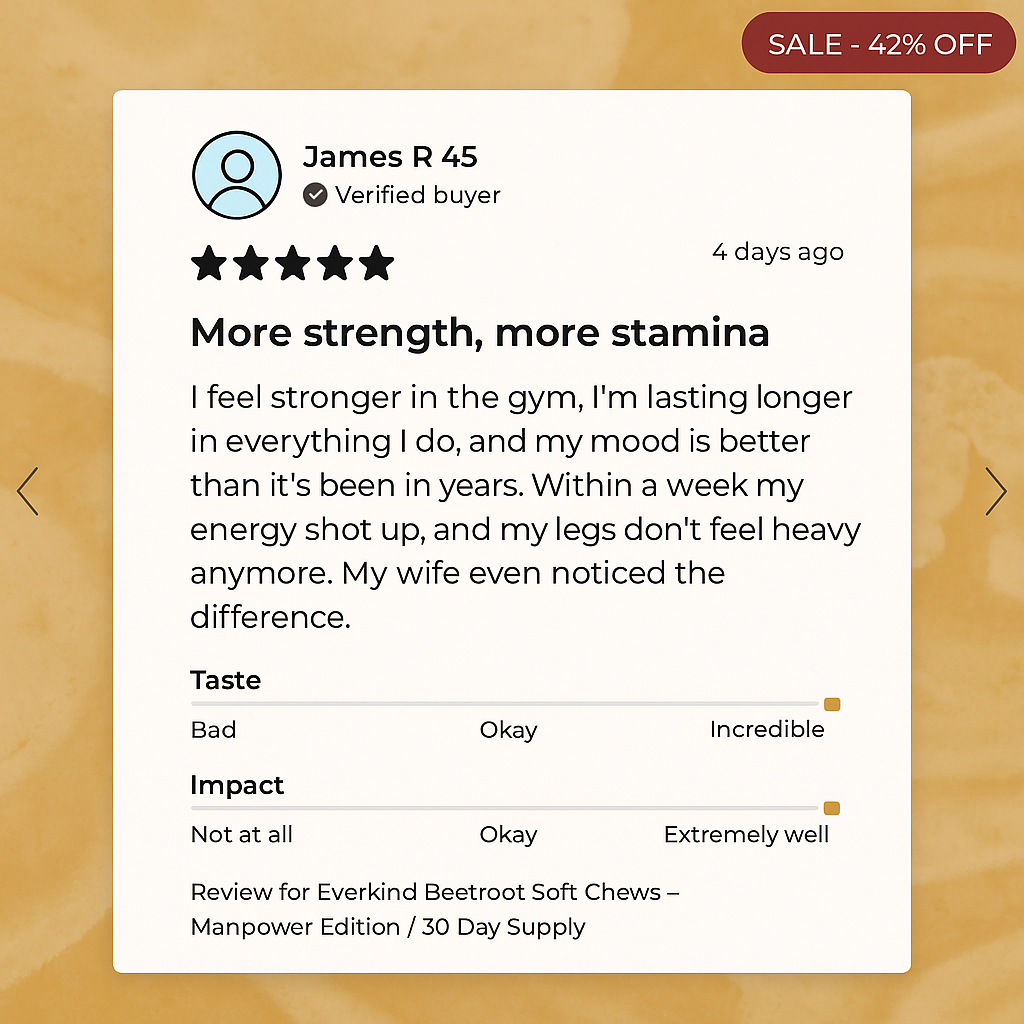The height and width of the screenshot is (1024, 1024).
Task: Click the "Incredible" label under Taste
Action: (767, 730)
